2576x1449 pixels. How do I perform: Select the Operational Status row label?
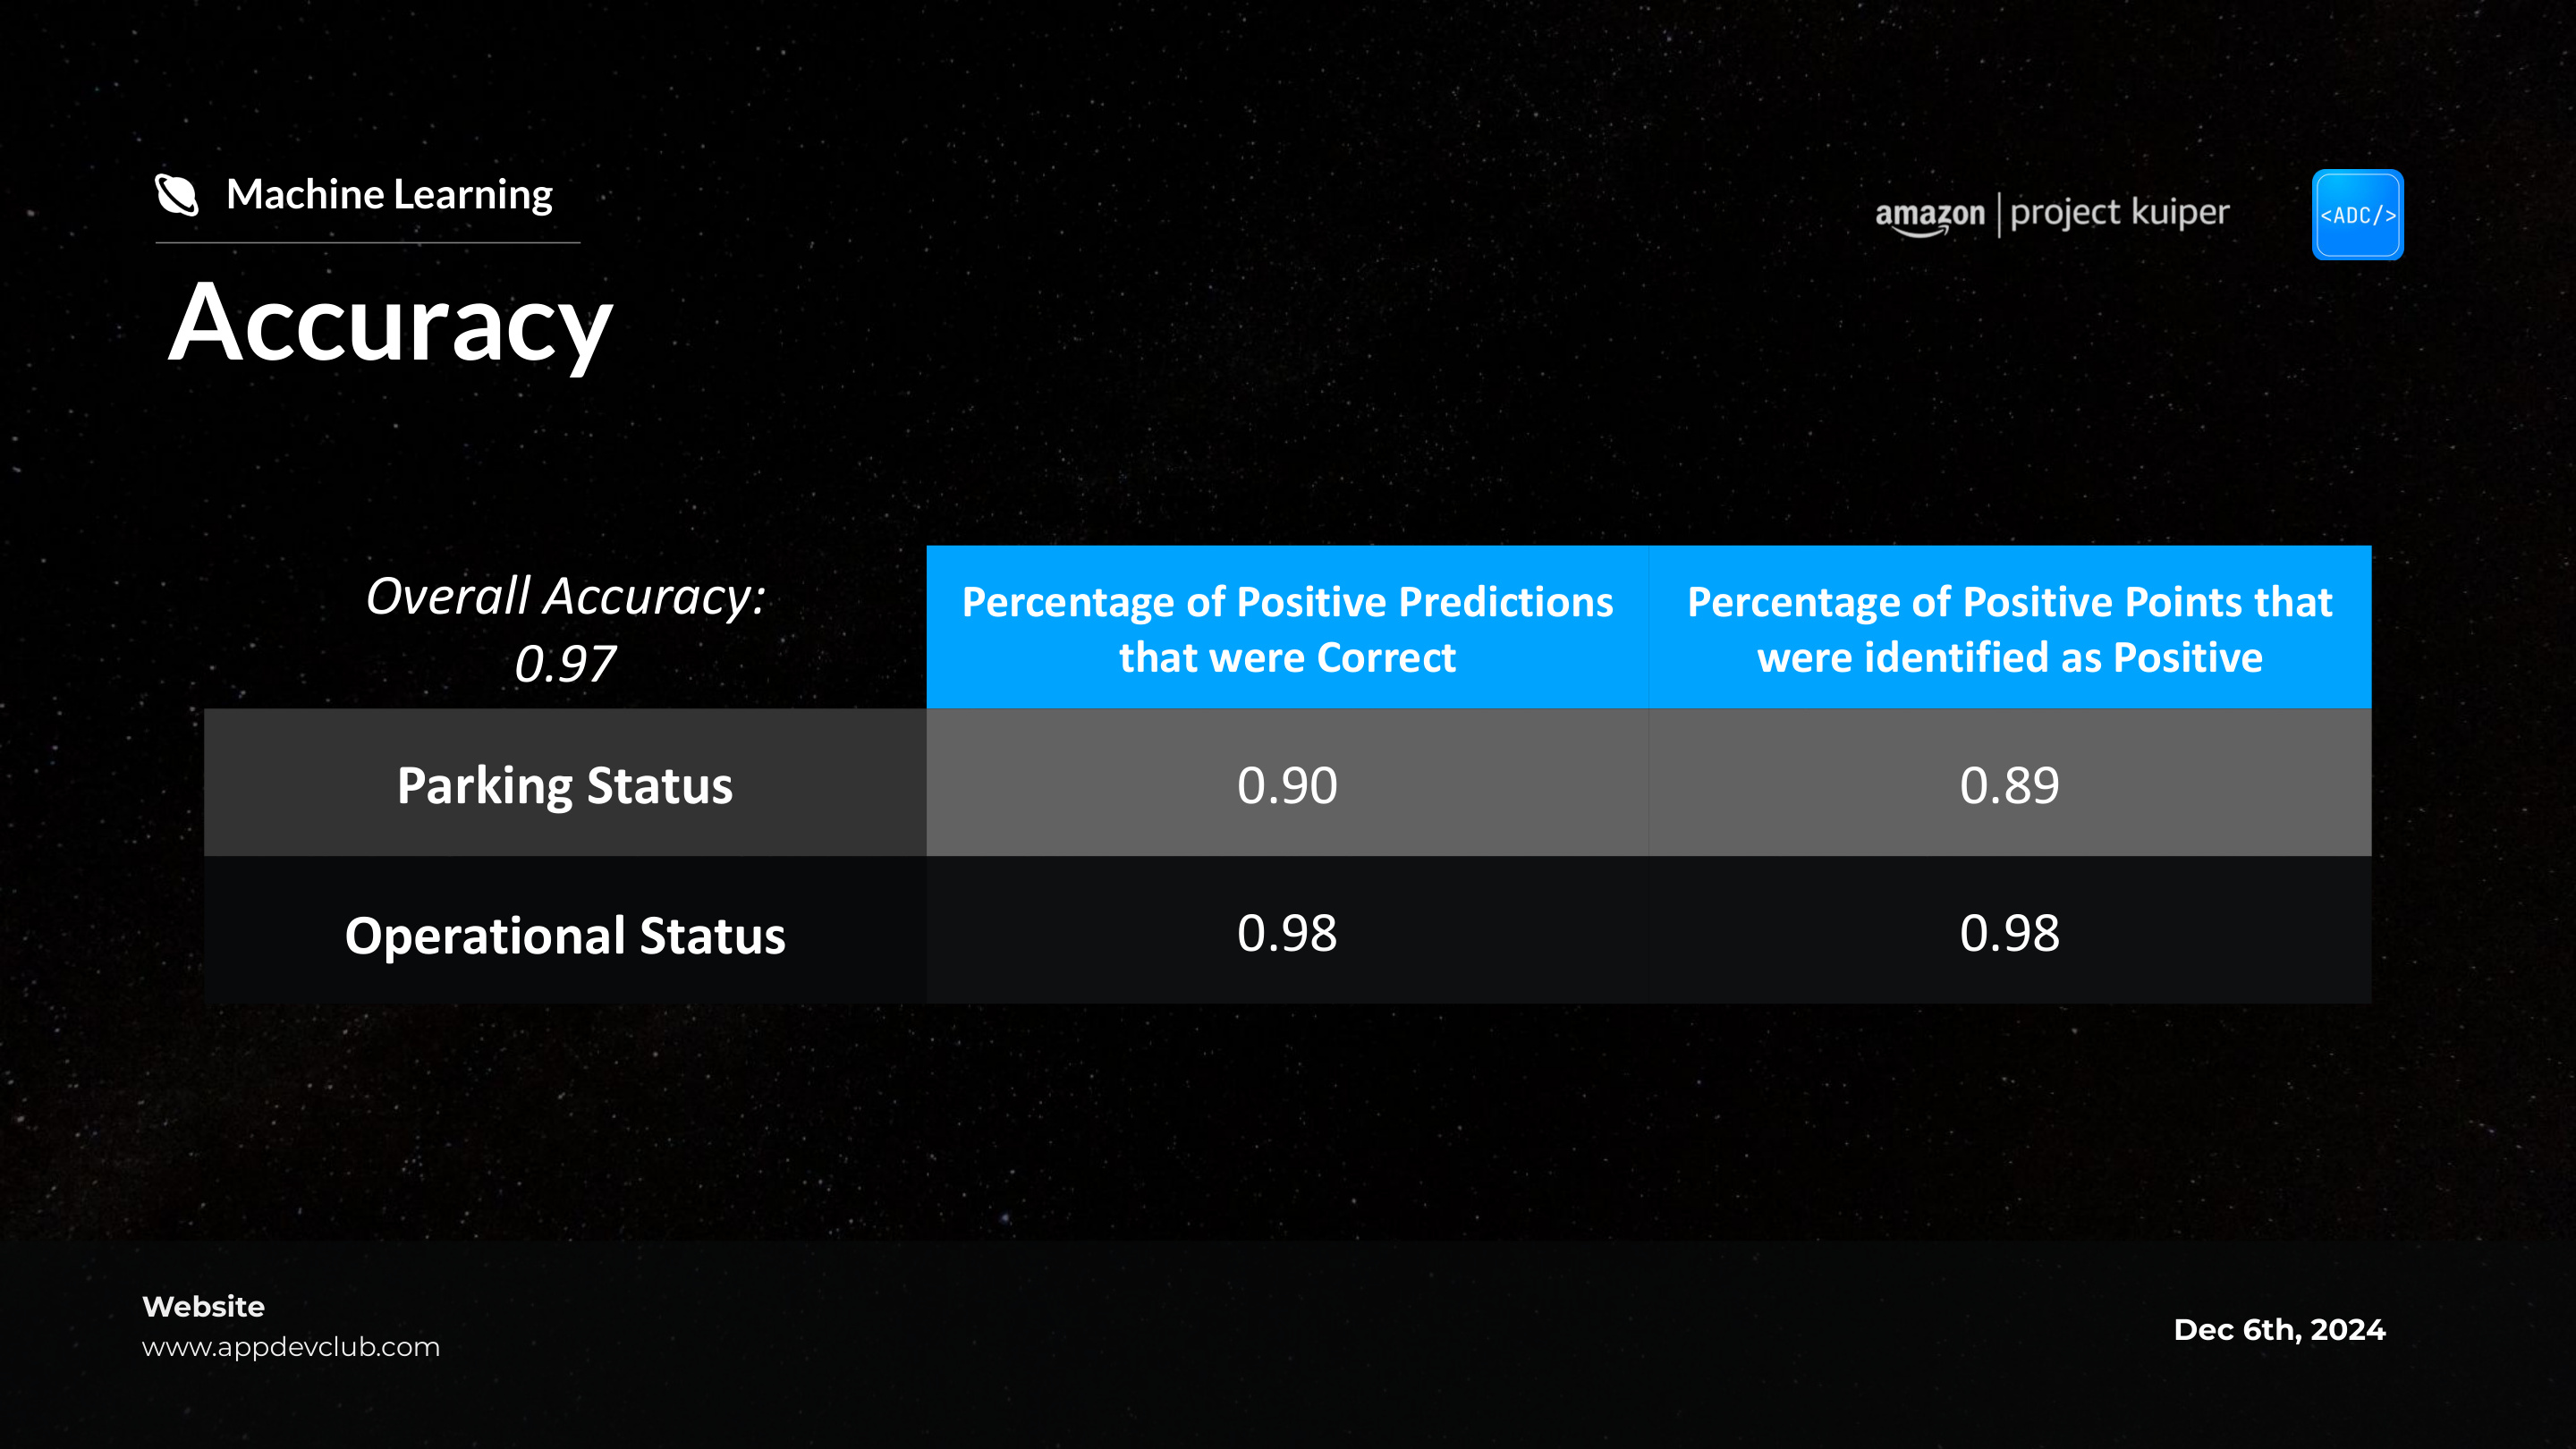click(565, 934)
